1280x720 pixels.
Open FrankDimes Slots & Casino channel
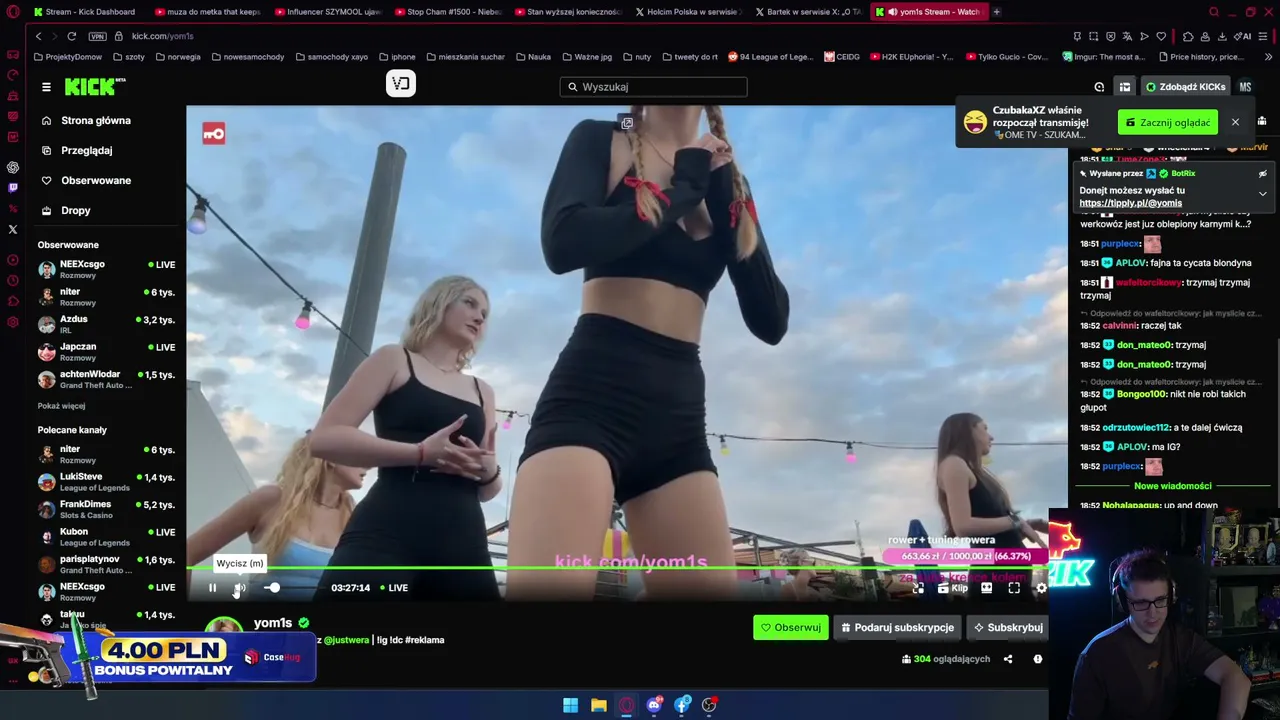[x=106, y=509]
